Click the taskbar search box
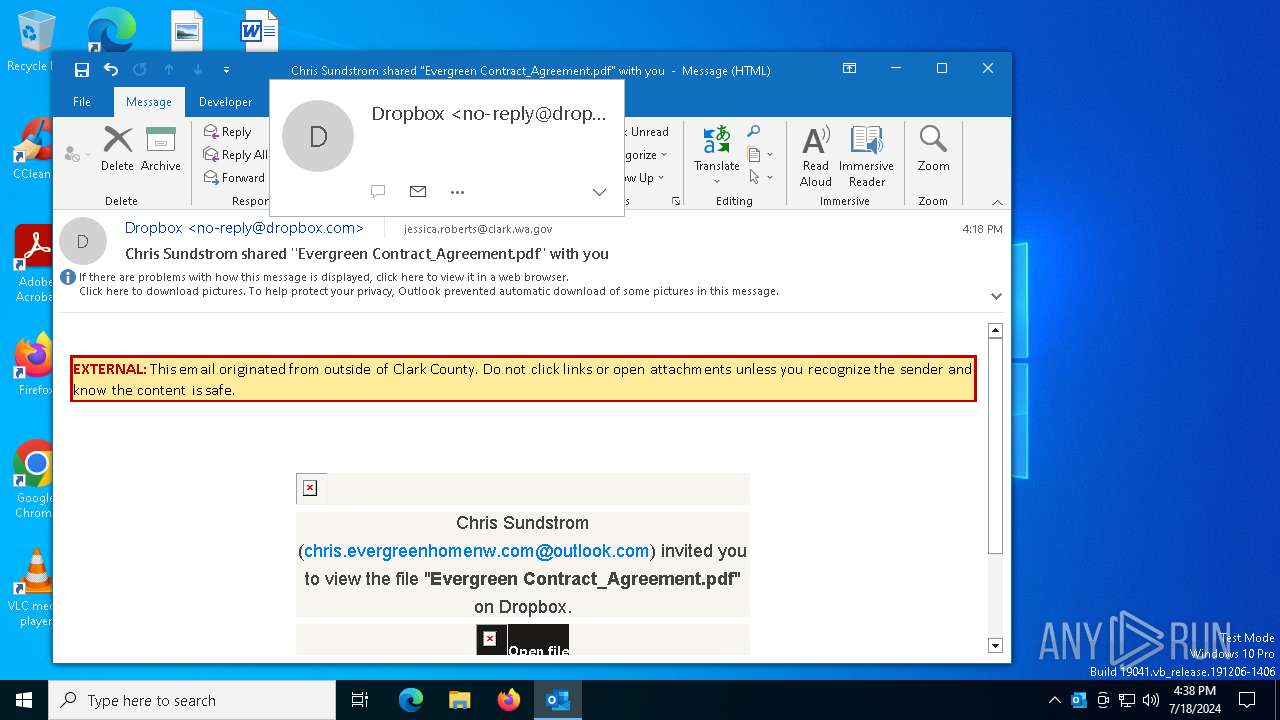 point(192,700)
